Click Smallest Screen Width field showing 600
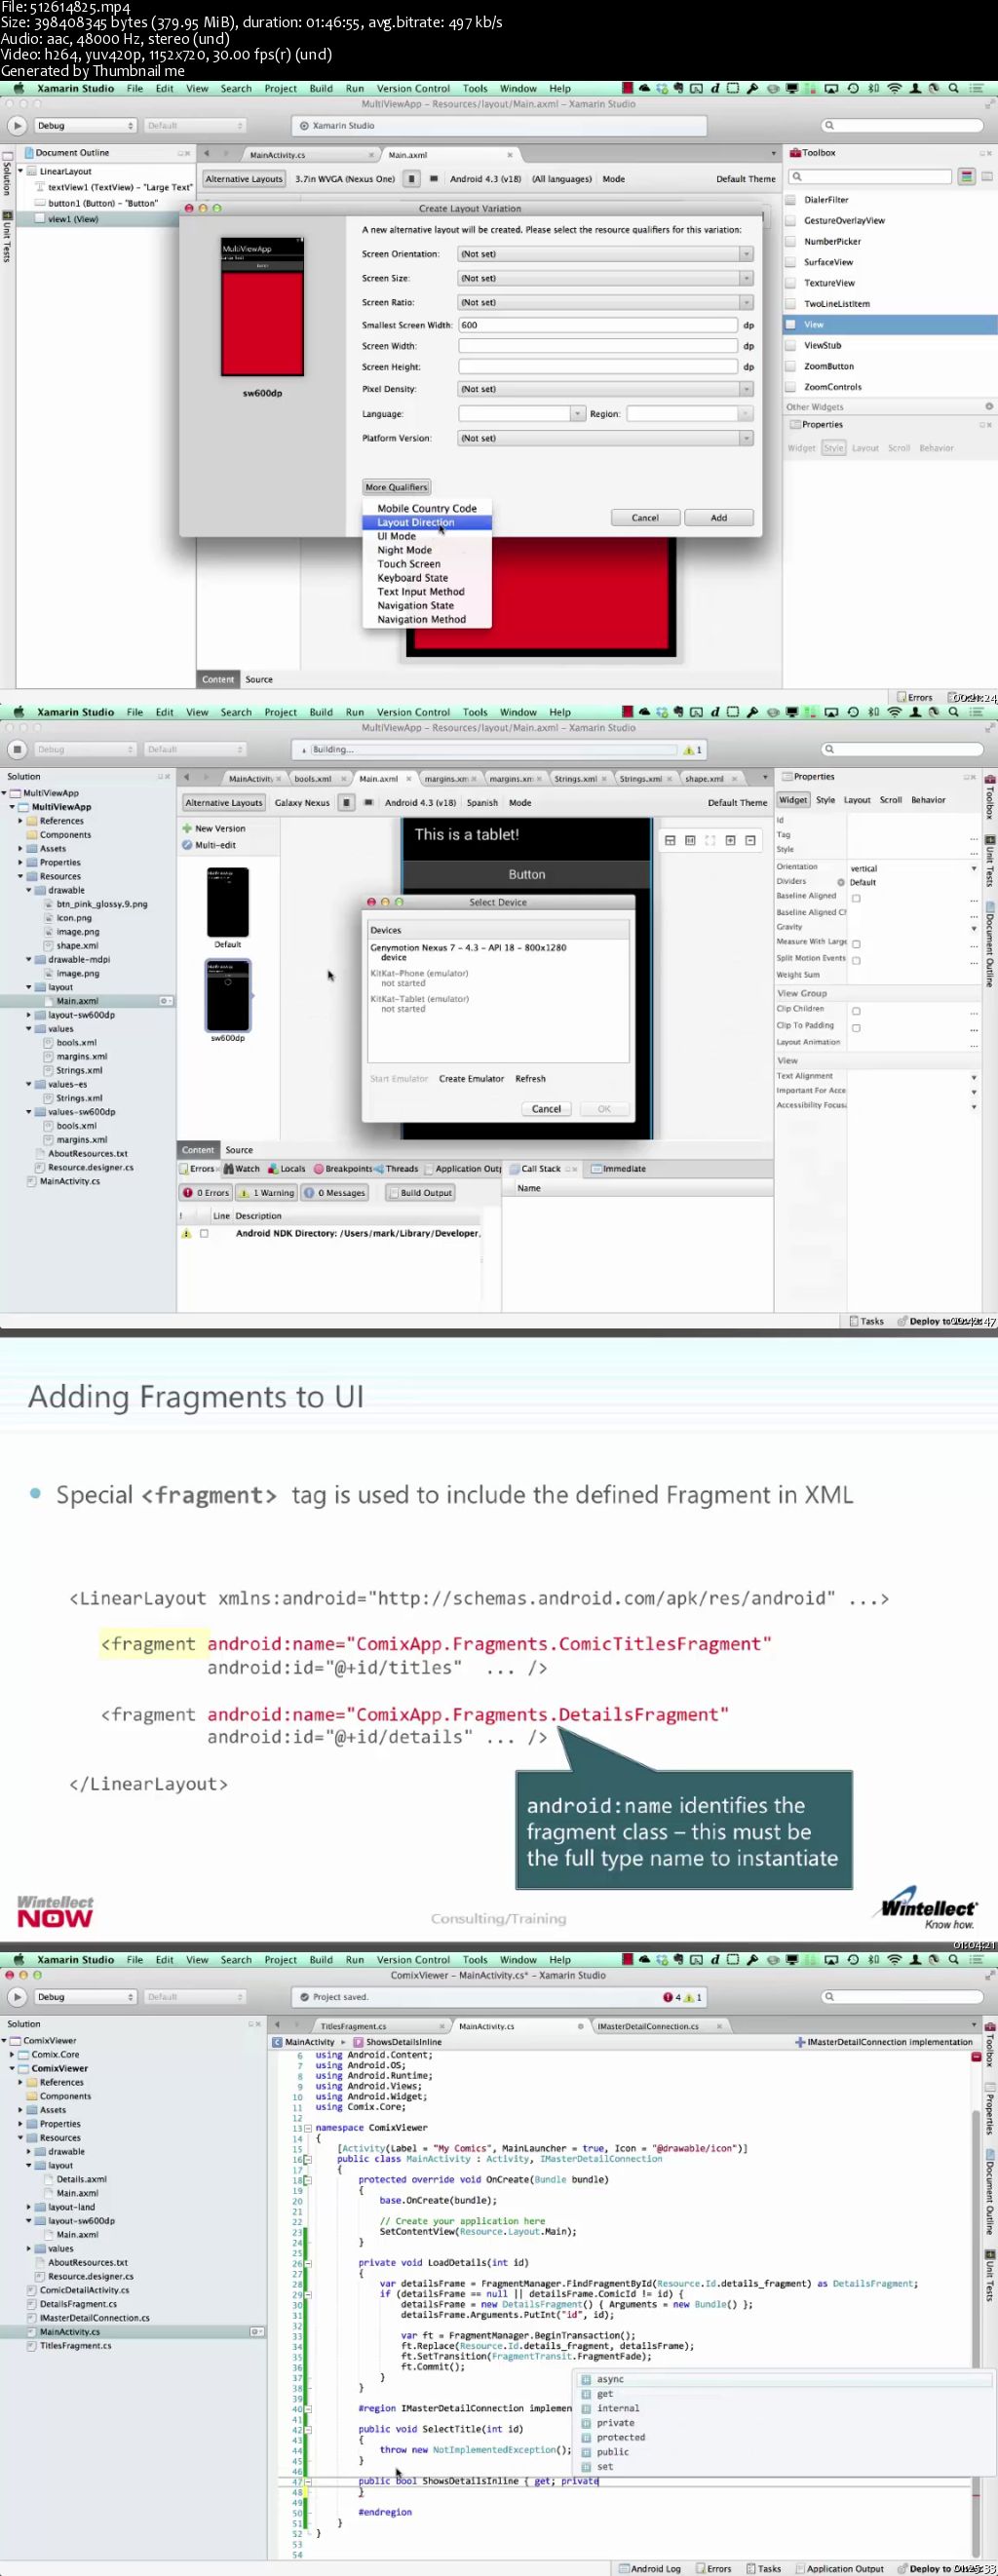Screen dimensions: 998x2576 [x=598, y=325]
